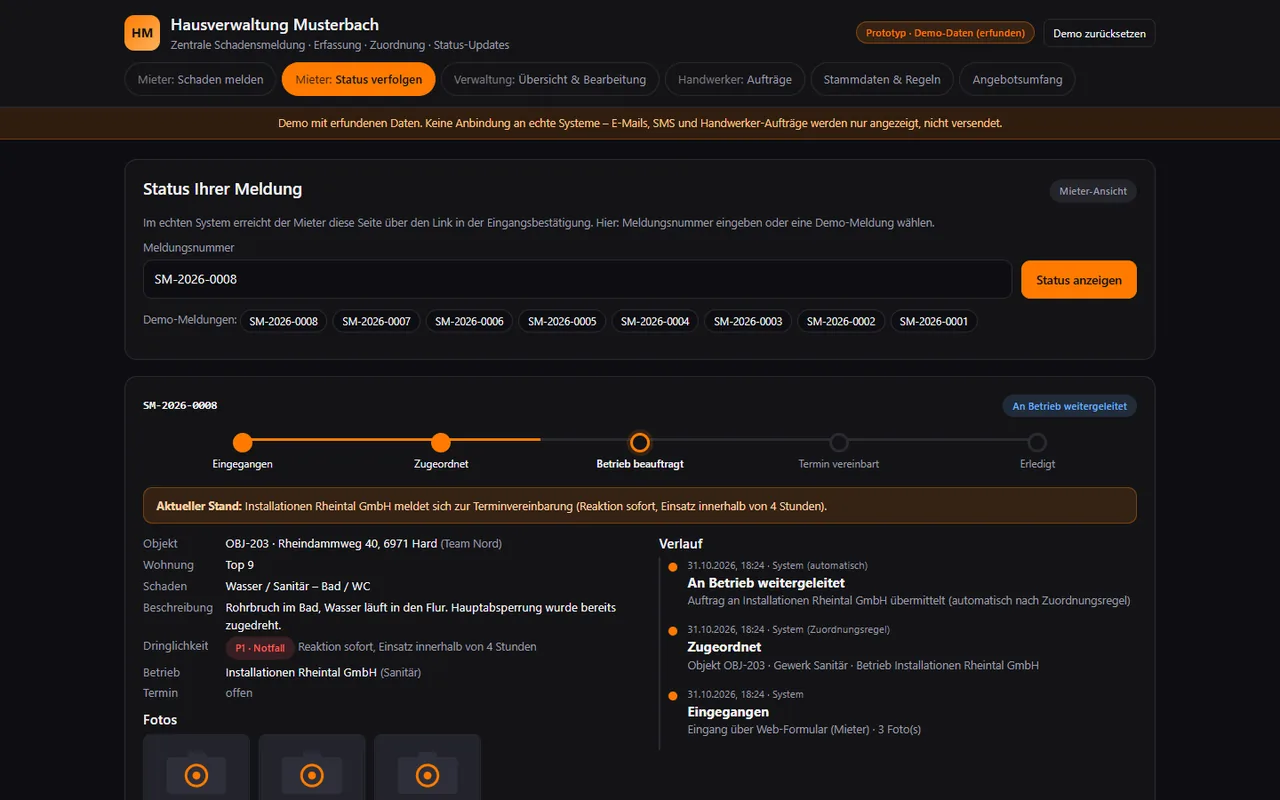Click the Betrieb beauftragt step dot
The height and width of the screenshot is (800, 1280).
point(640,442)
